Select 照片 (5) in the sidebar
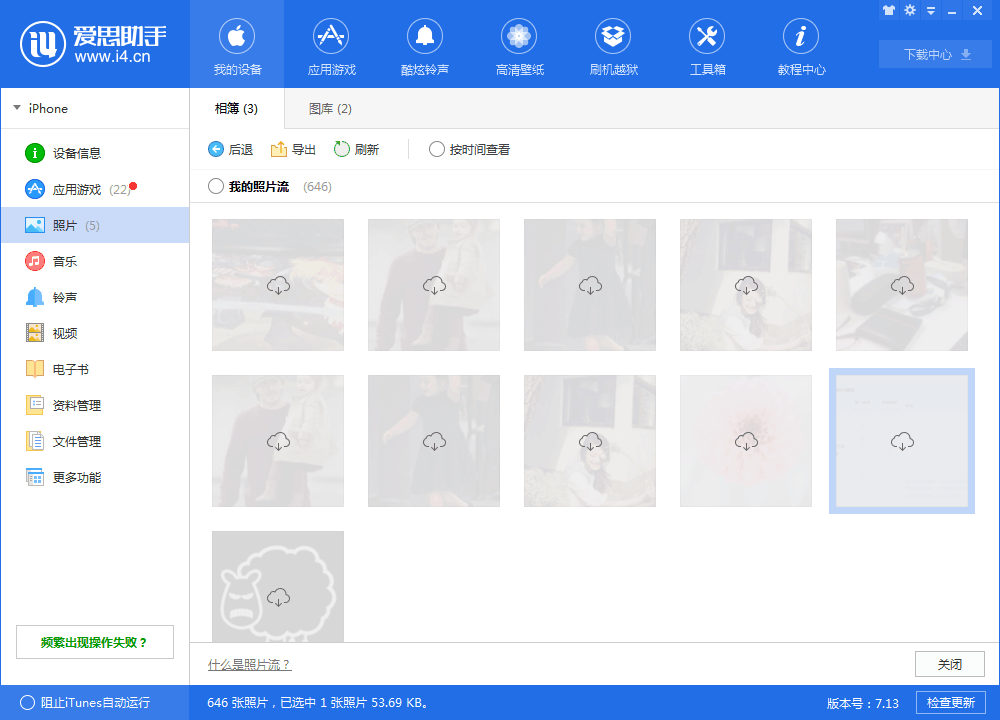The height and width of the screenshot is (720, 1000). (x=96, y=225)
